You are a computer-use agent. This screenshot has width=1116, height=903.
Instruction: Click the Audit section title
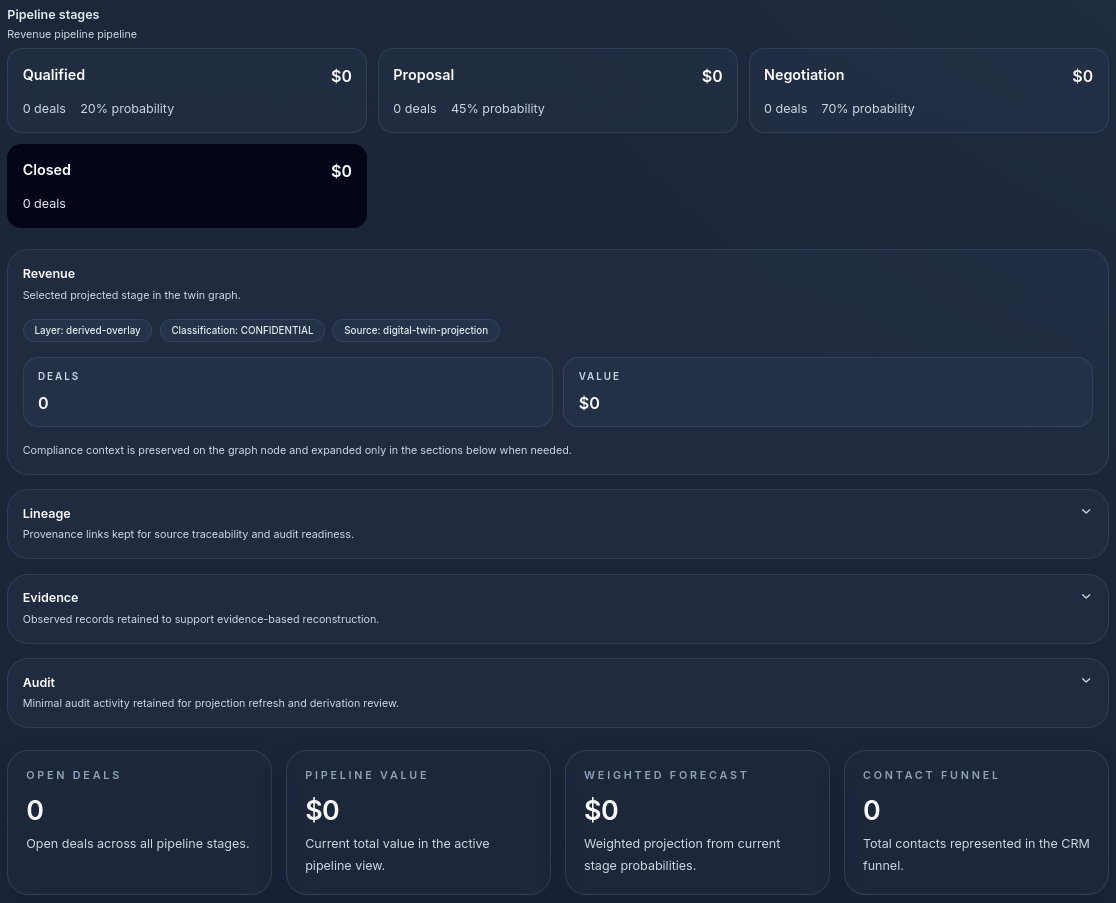[x=39, y=682]
